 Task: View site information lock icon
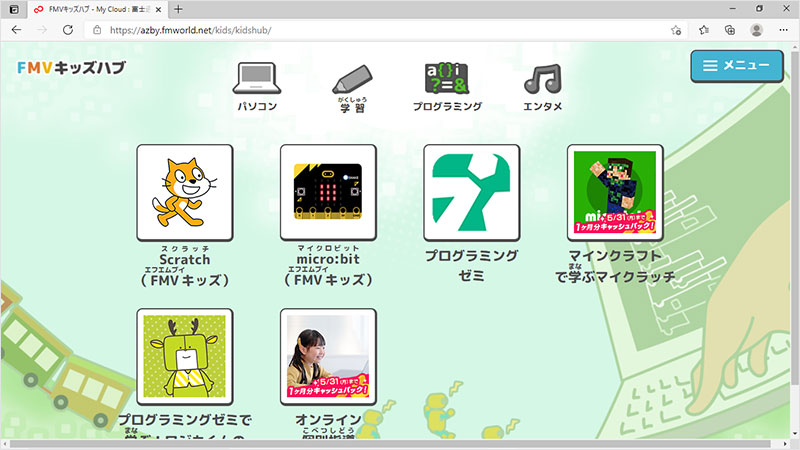97,30
